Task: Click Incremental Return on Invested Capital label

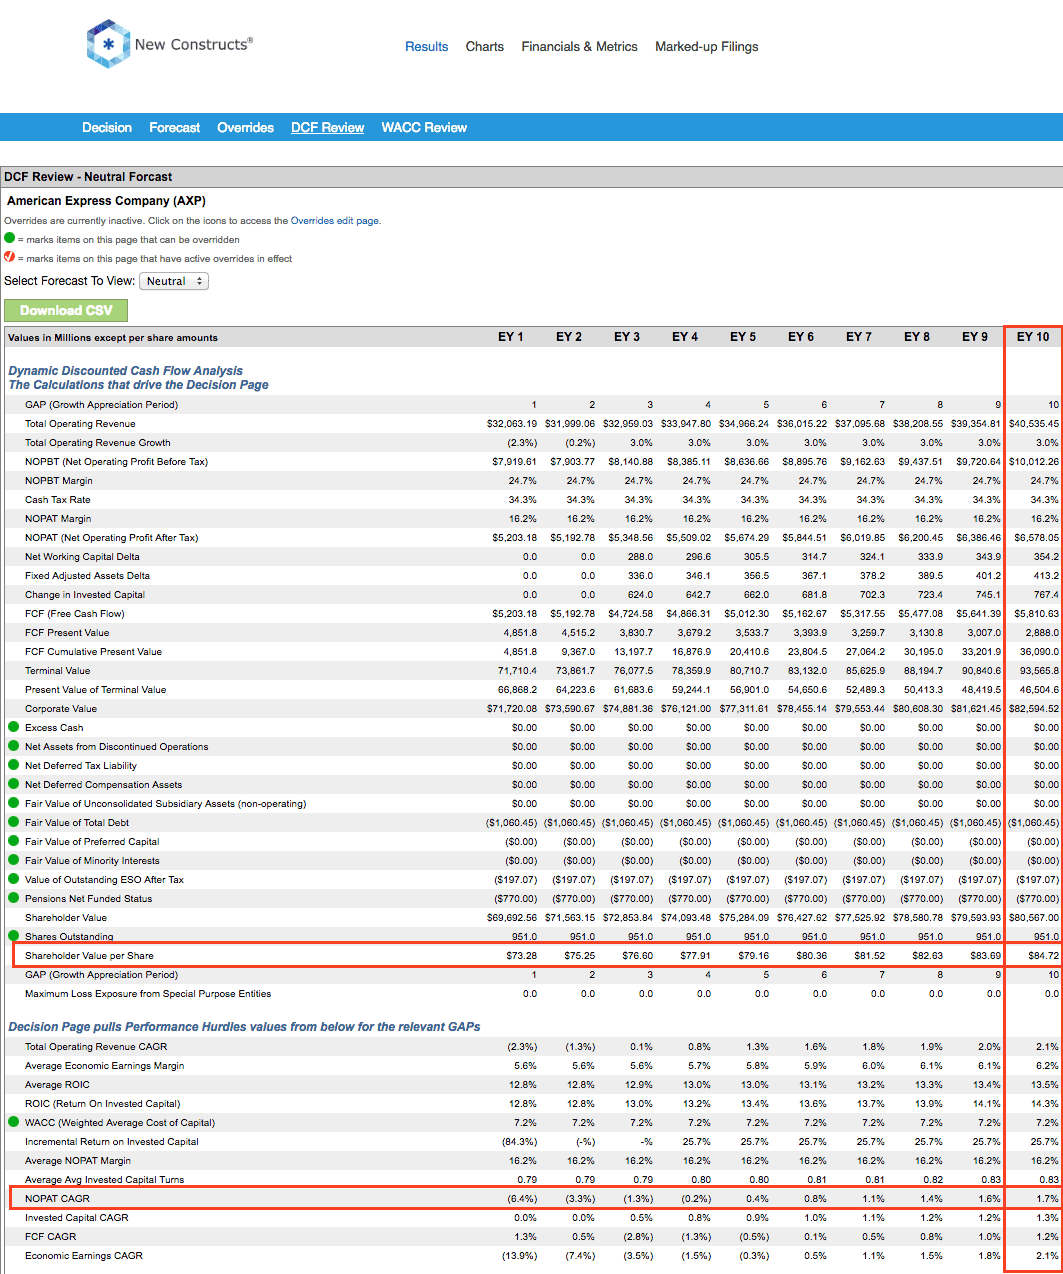Action: click(x=112, y=1141)
